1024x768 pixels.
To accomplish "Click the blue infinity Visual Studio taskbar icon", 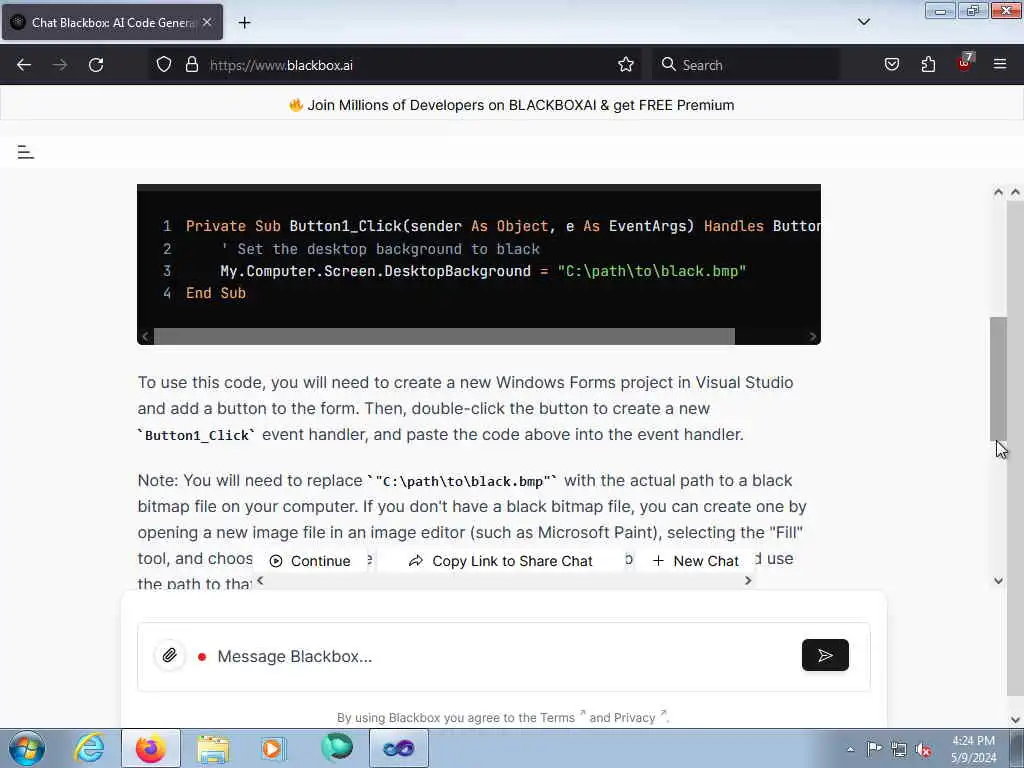I will 398,748.
